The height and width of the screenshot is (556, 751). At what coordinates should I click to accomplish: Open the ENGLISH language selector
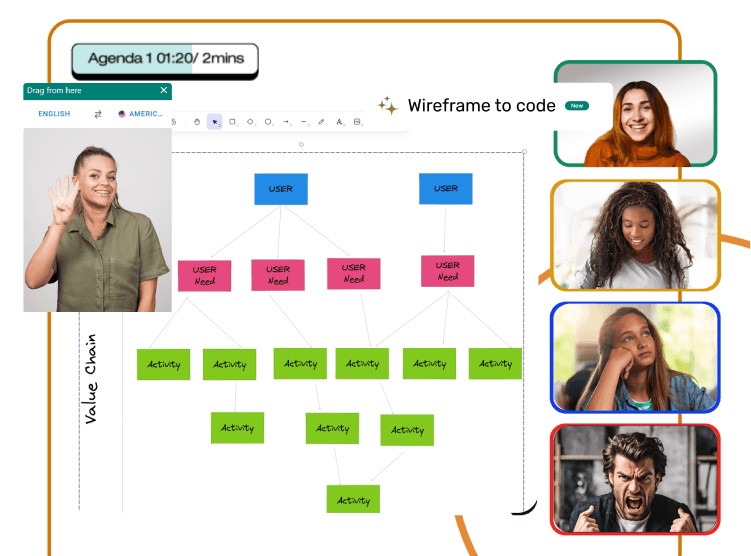point(54,114)
